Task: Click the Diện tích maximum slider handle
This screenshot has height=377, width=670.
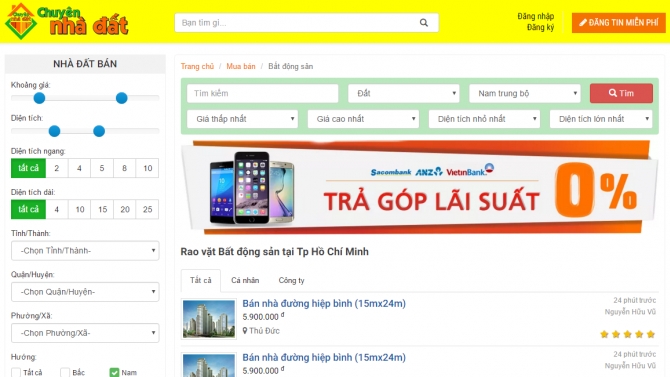Action: pos(99,131)
